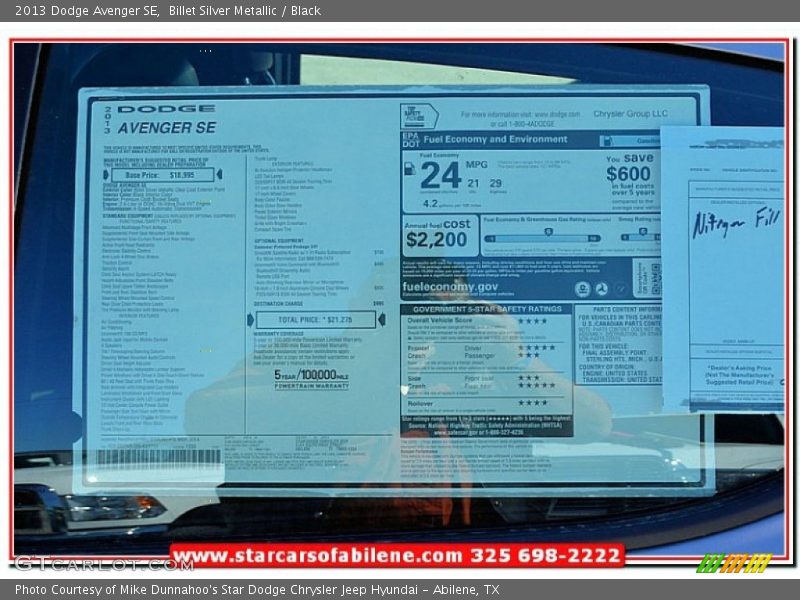Click the barcode at the sticker's bottom left

click(159, 457)
